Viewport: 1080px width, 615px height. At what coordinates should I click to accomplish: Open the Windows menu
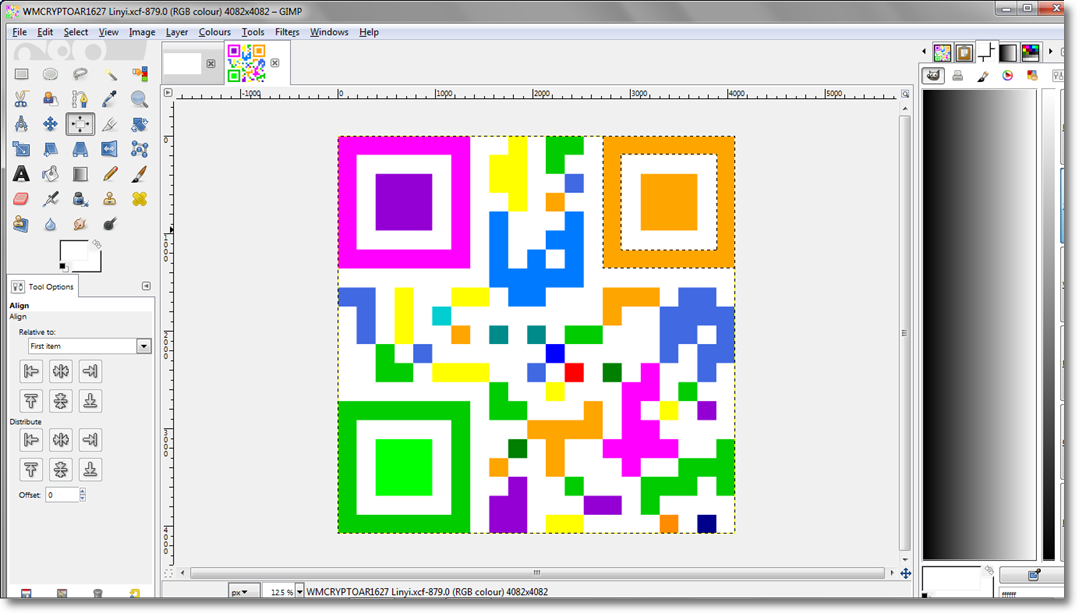coord(329,32)
